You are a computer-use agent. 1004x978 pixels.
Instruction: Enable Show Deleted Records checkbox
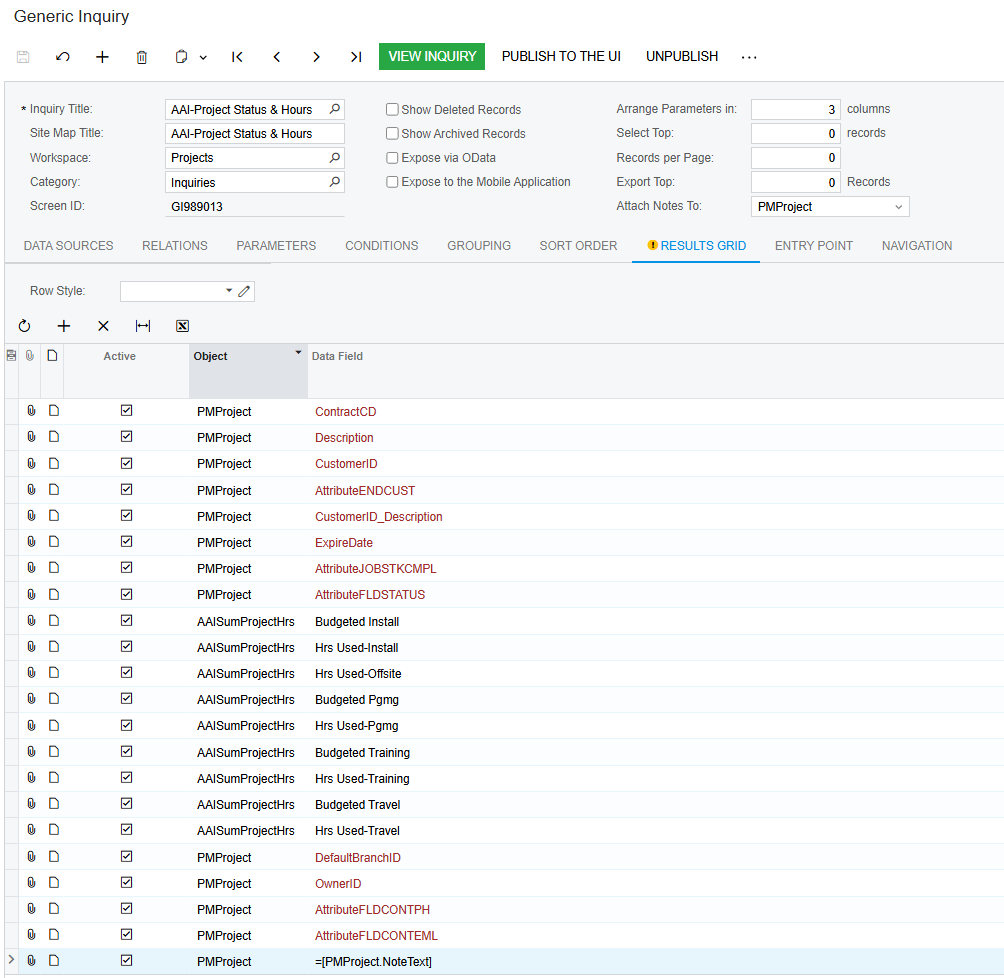tap(392, 110)
